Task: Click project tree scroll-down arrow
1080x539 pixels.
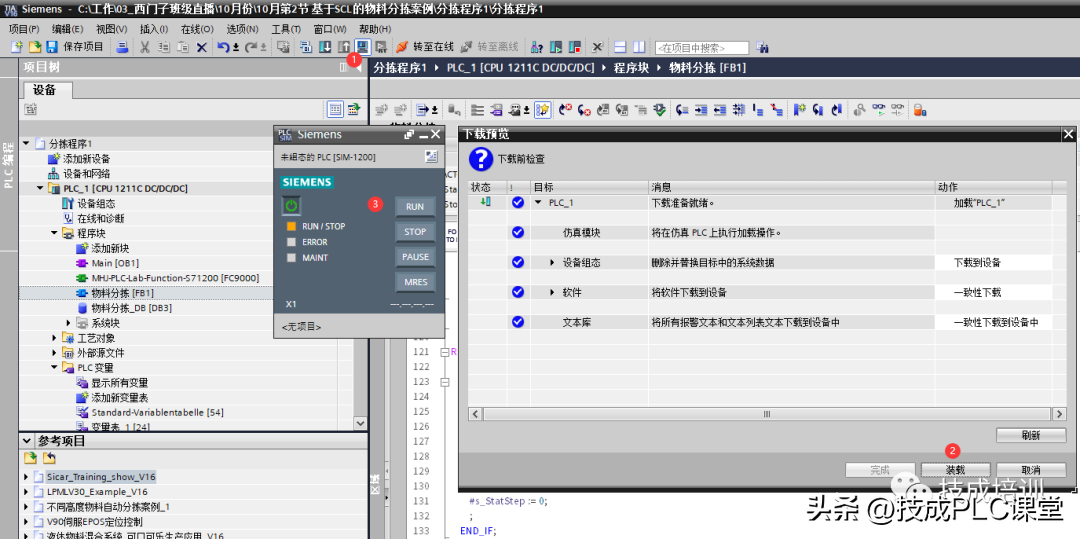Action: 360,423
